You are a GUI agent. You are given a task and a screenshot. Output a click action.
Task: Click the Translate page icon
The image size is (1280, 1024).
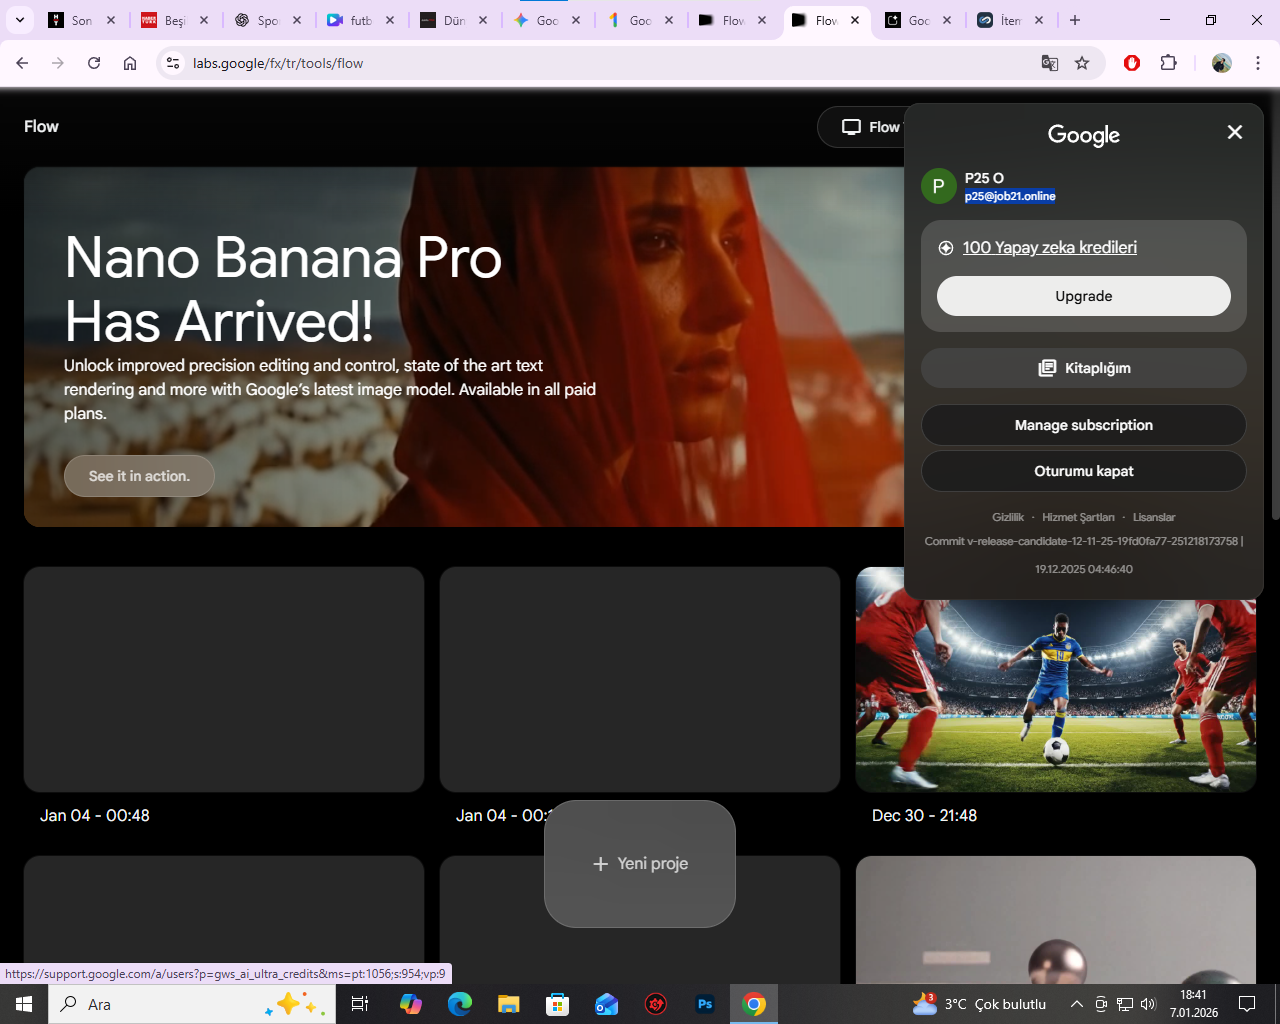coord(1050,63)
